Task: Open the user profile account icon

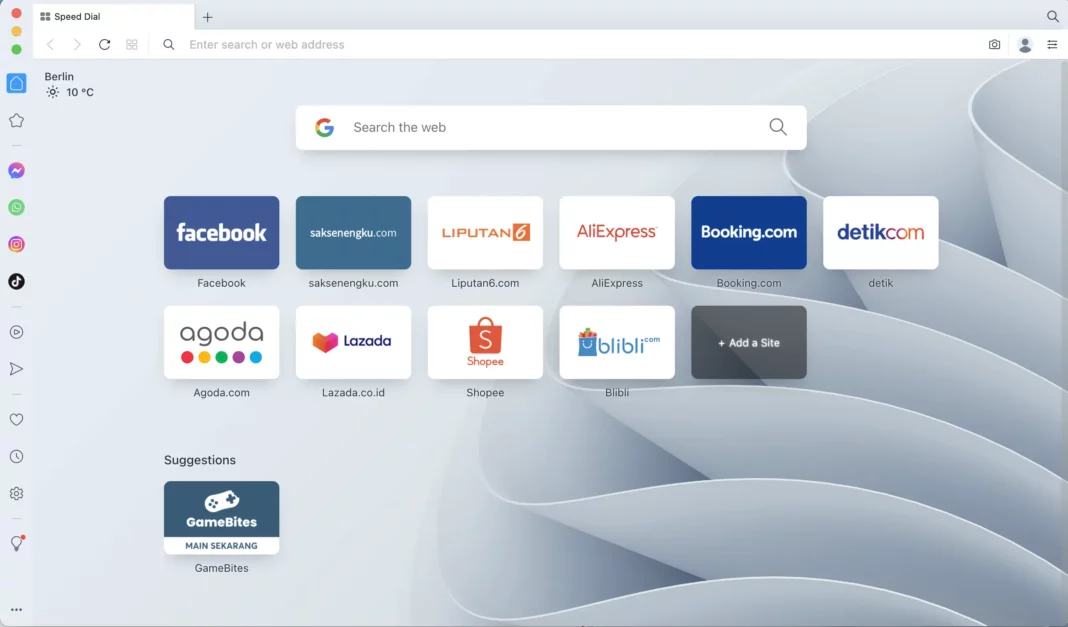Action: coord(1025,44)
